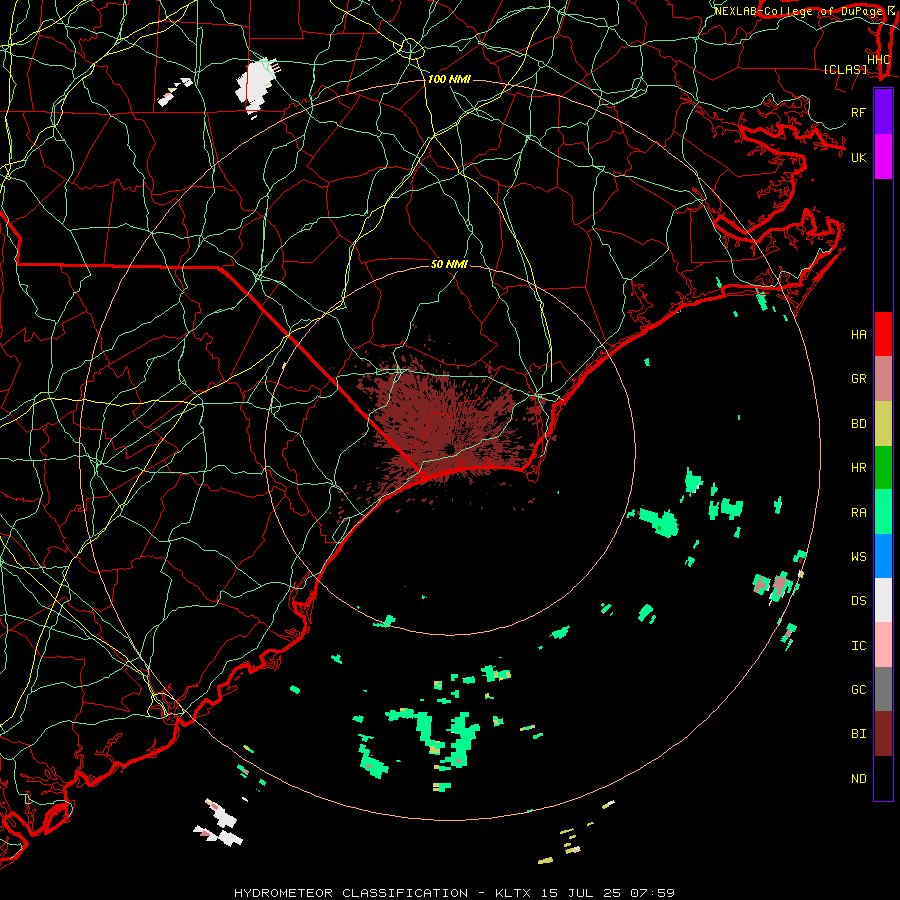
Task: Click the 'RF' legend label
Action: point(858,112)
